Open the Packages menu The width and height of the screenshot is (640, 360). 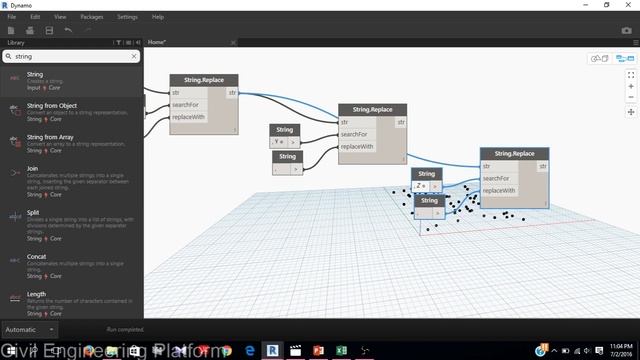tap(92, 17)
